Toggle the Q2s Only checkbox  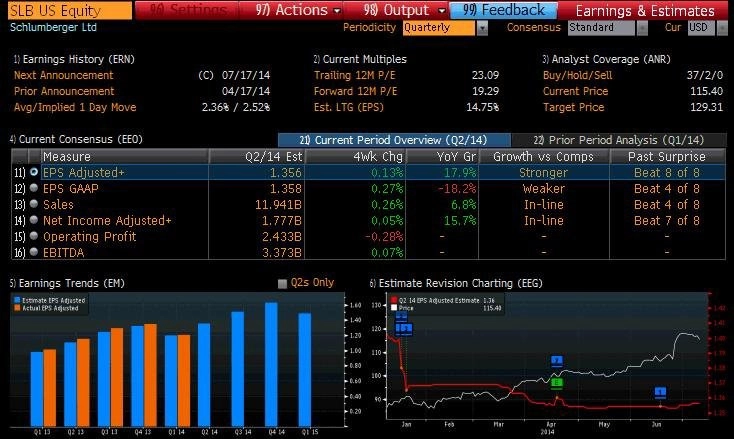pyautogui.click(x=282, y=284)
